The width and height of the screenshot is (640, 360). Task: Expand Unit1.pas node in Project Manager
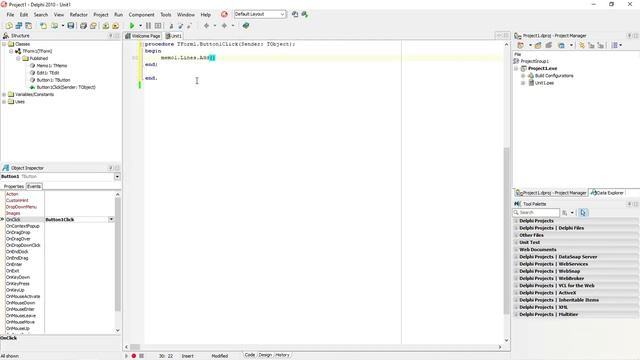point(523,83)
